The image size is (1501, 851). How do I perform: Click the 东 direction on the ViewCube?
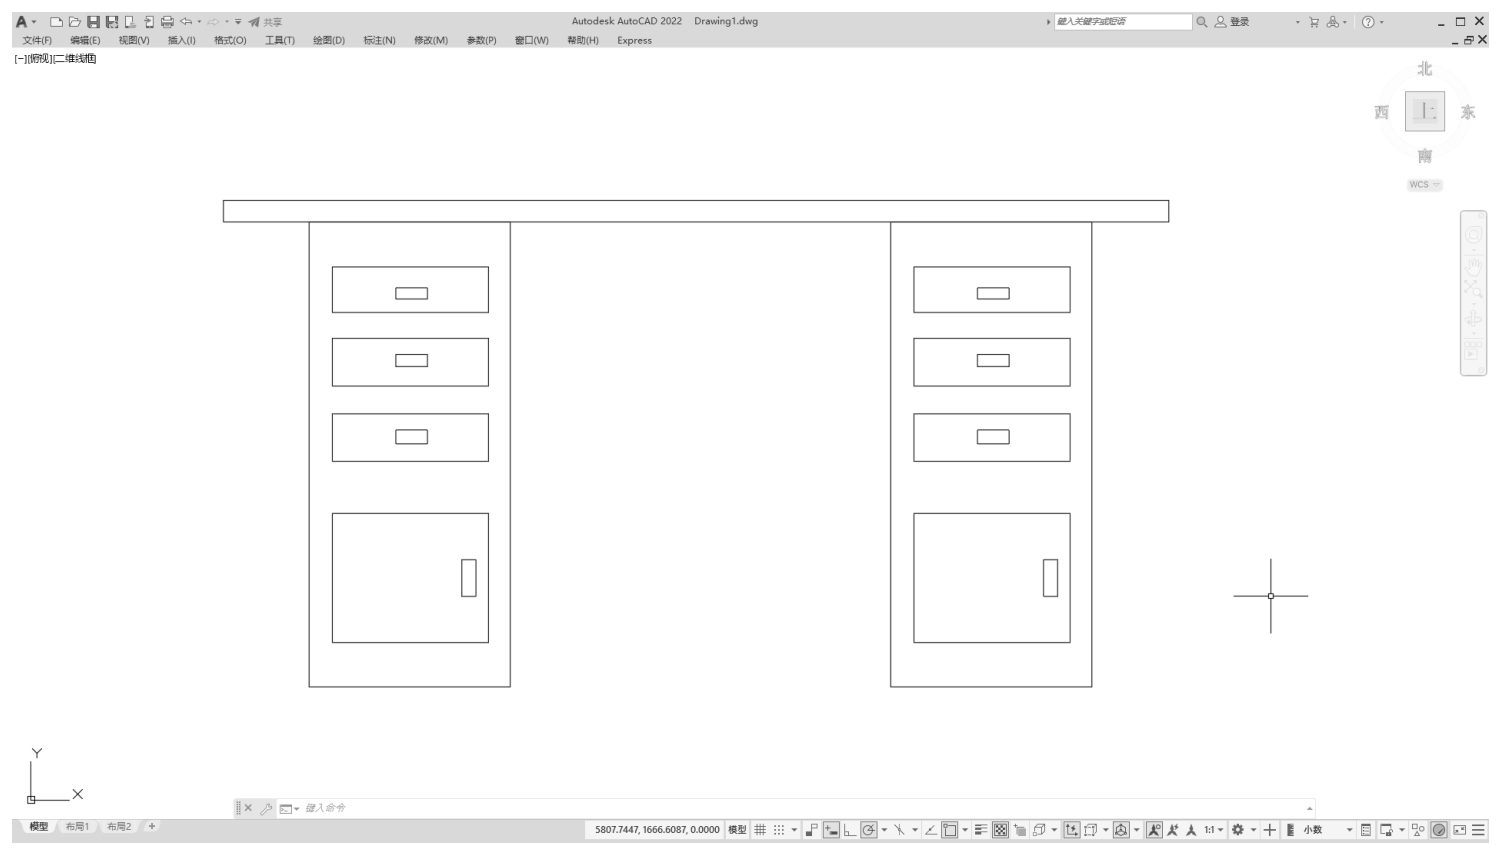click(x=1467, y=112)
